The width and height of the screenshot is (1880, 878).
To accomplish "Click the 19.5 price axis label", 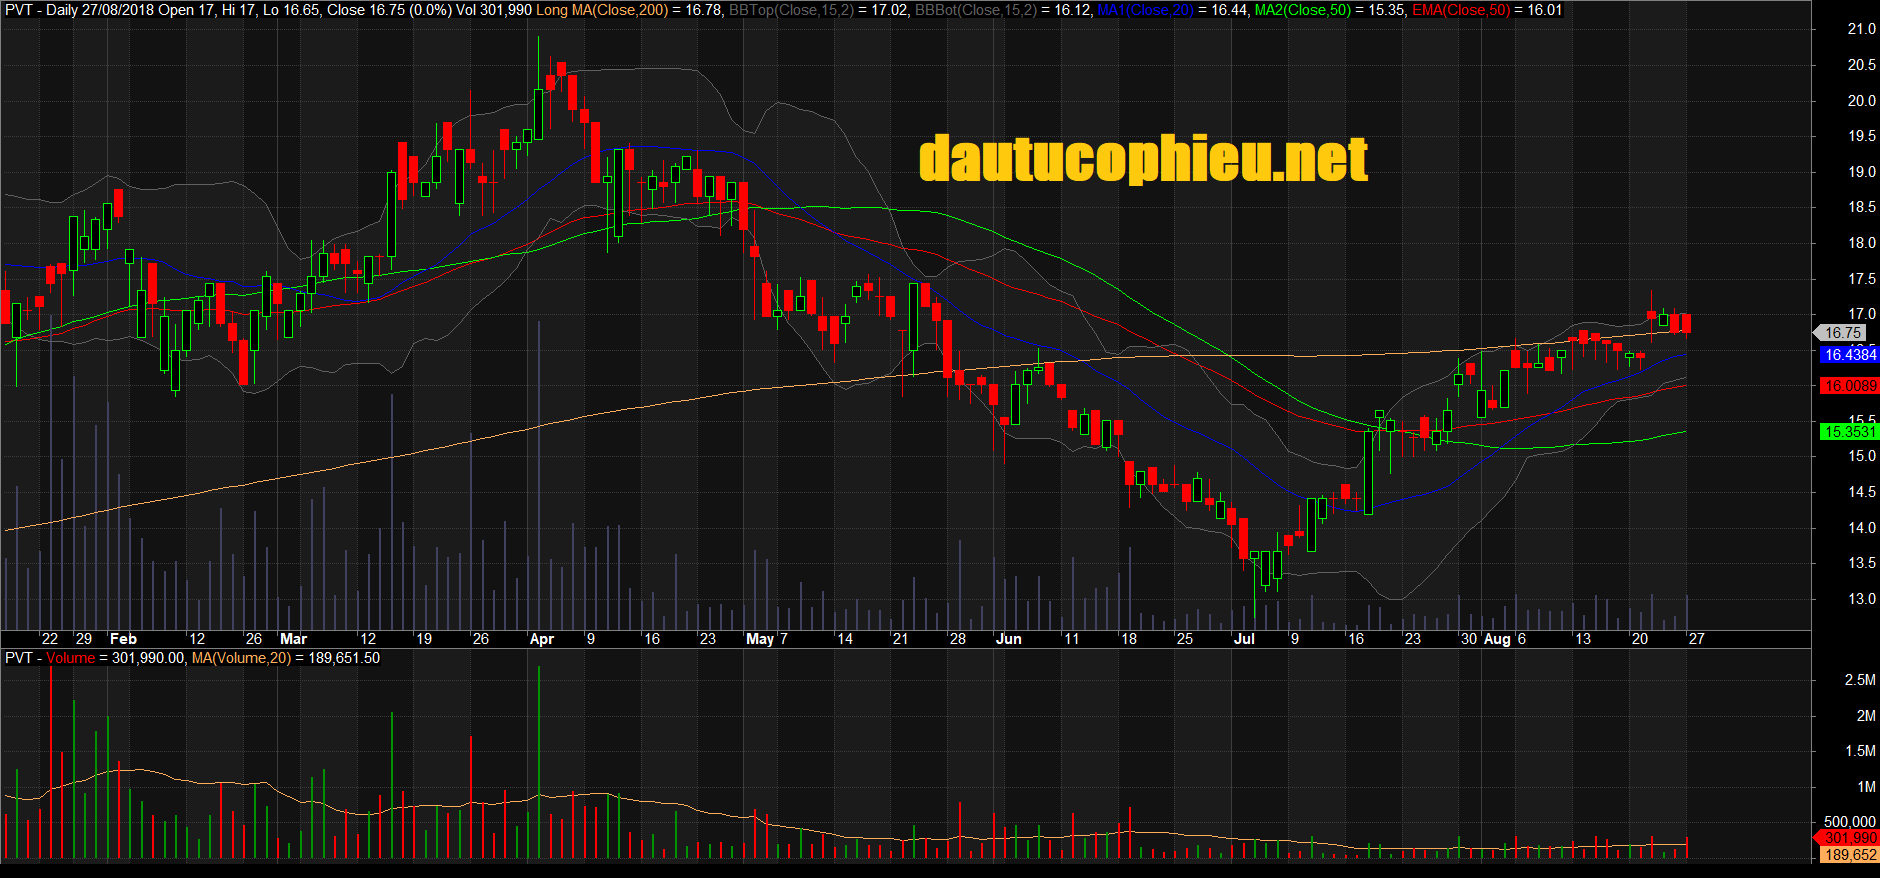I will pos(1861,136).
